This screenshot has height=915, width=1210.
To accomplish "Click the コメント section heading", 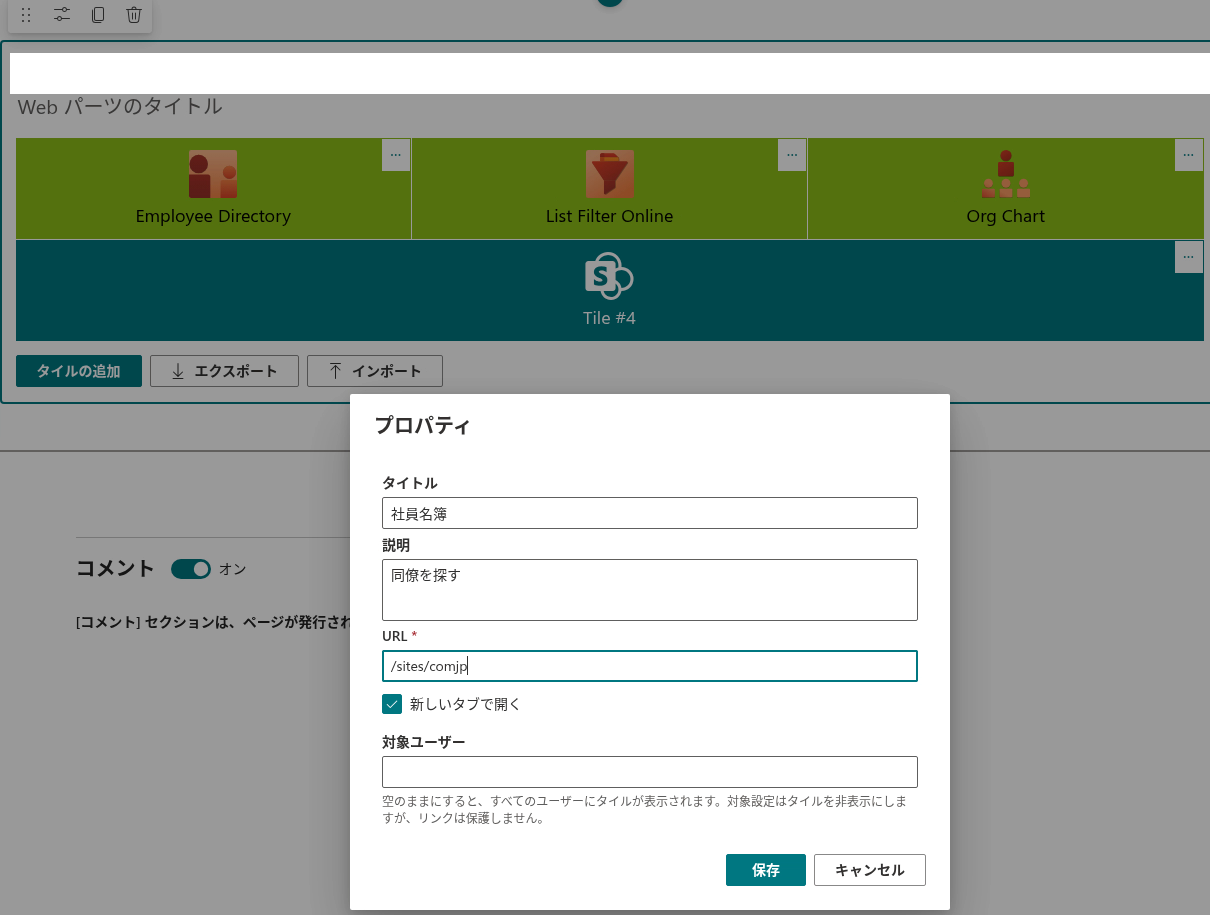I will click(x=115, y=569).
